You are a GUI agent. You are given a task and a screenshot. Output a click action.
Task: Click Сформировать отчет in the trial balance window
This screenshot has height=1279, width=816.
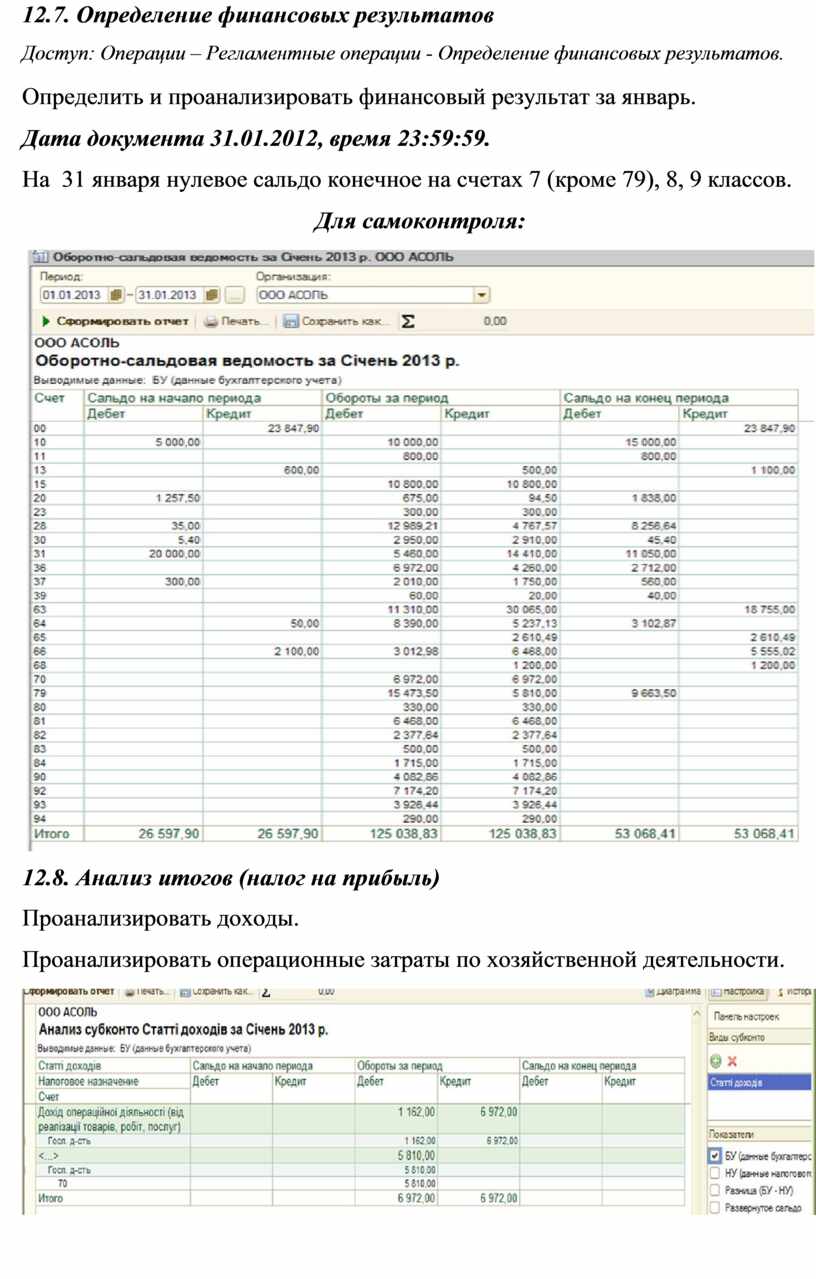click(x=116, y=322)
